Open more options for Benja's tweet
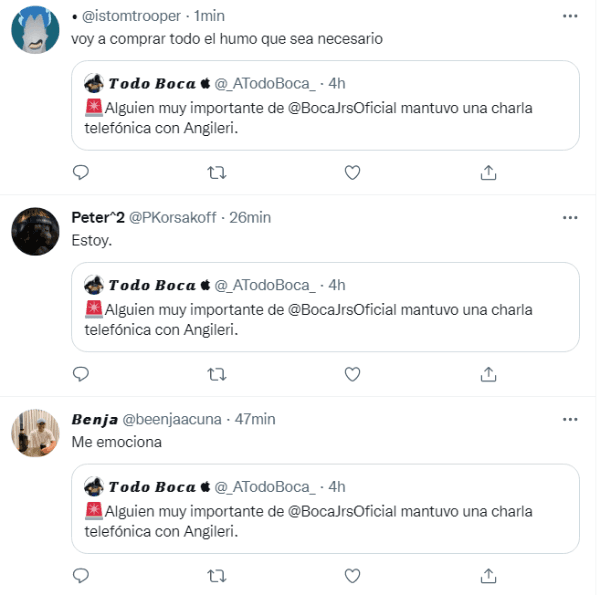 pyautogui.click(x=570, y=419)
